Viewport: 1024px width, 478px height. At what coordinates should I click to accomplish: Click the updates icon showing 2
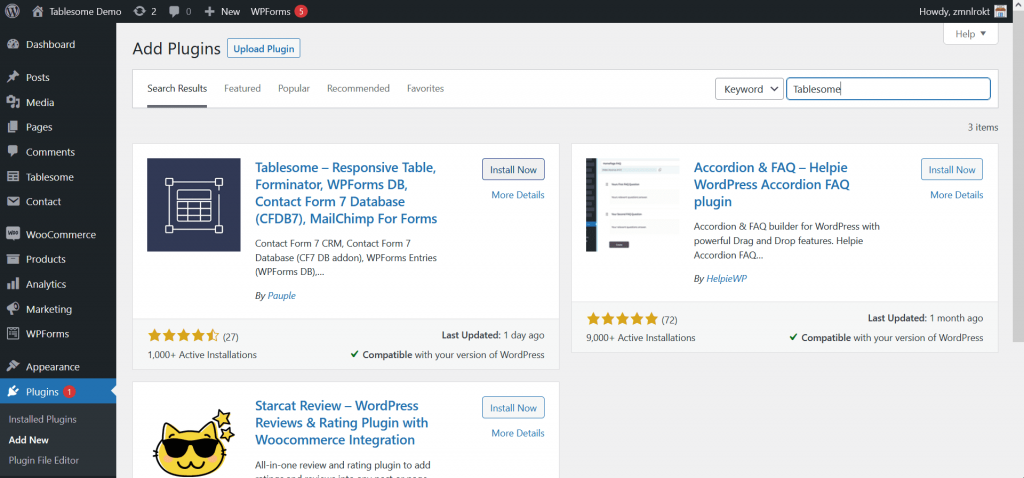coord(139,11)
